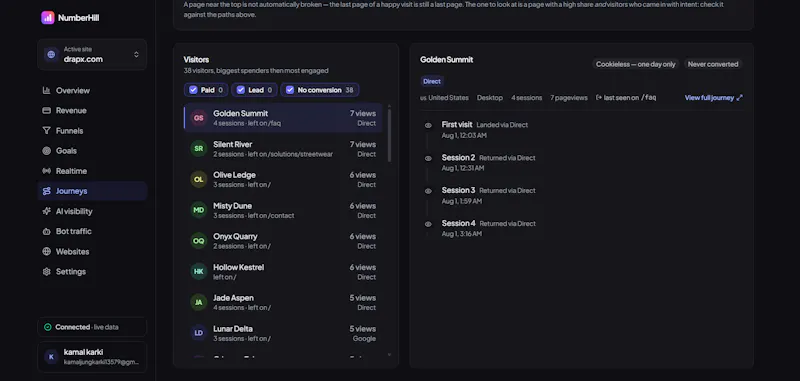Click the Funnels filter icon
The height and width of the screenshot is (381, 800).
[x=46, y=131]
